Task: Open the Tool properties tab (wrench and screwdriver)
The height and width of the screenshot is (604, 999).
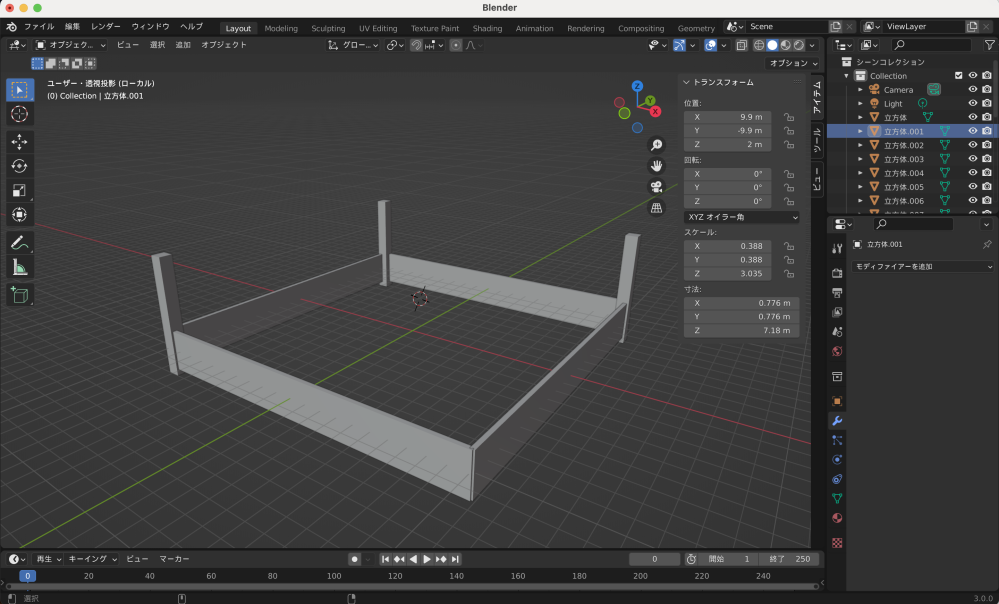Action: coord(837,248)
